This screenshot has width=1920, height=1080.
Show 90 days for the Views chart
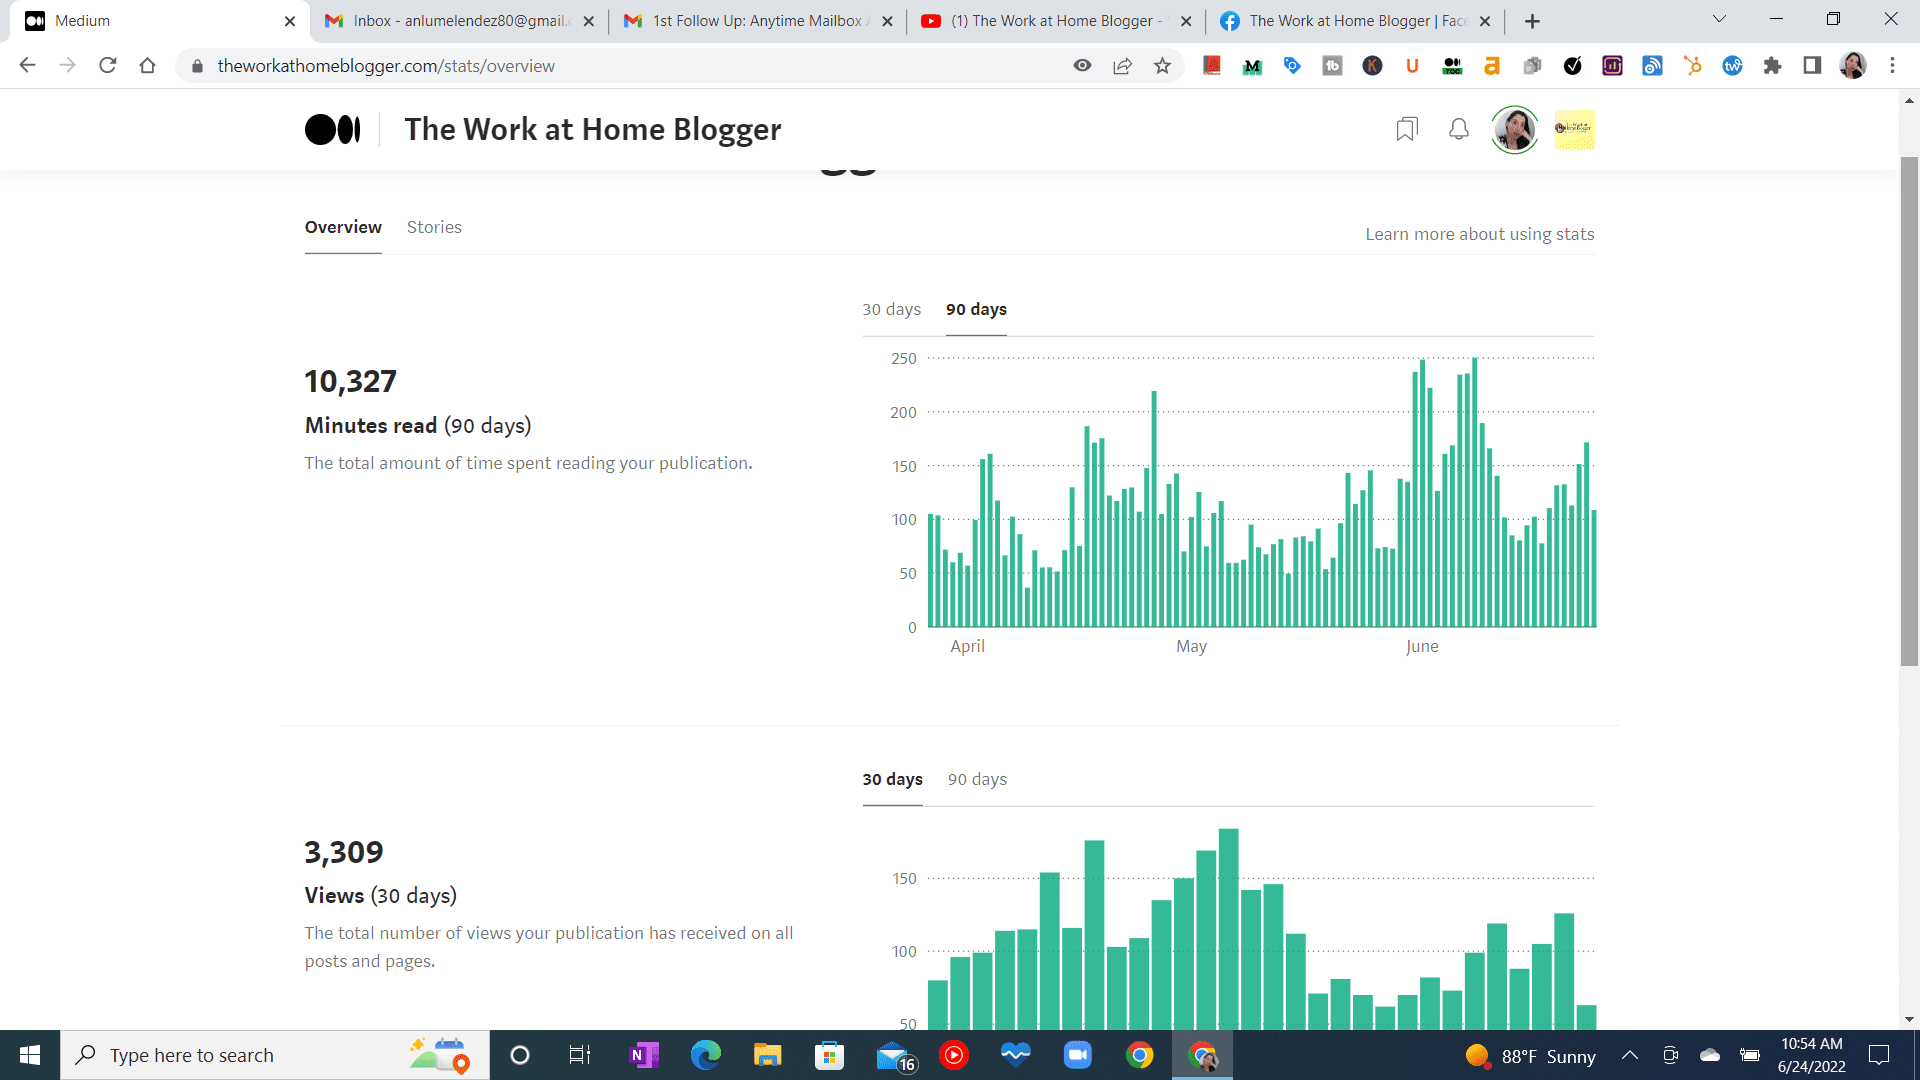point(977,779)
